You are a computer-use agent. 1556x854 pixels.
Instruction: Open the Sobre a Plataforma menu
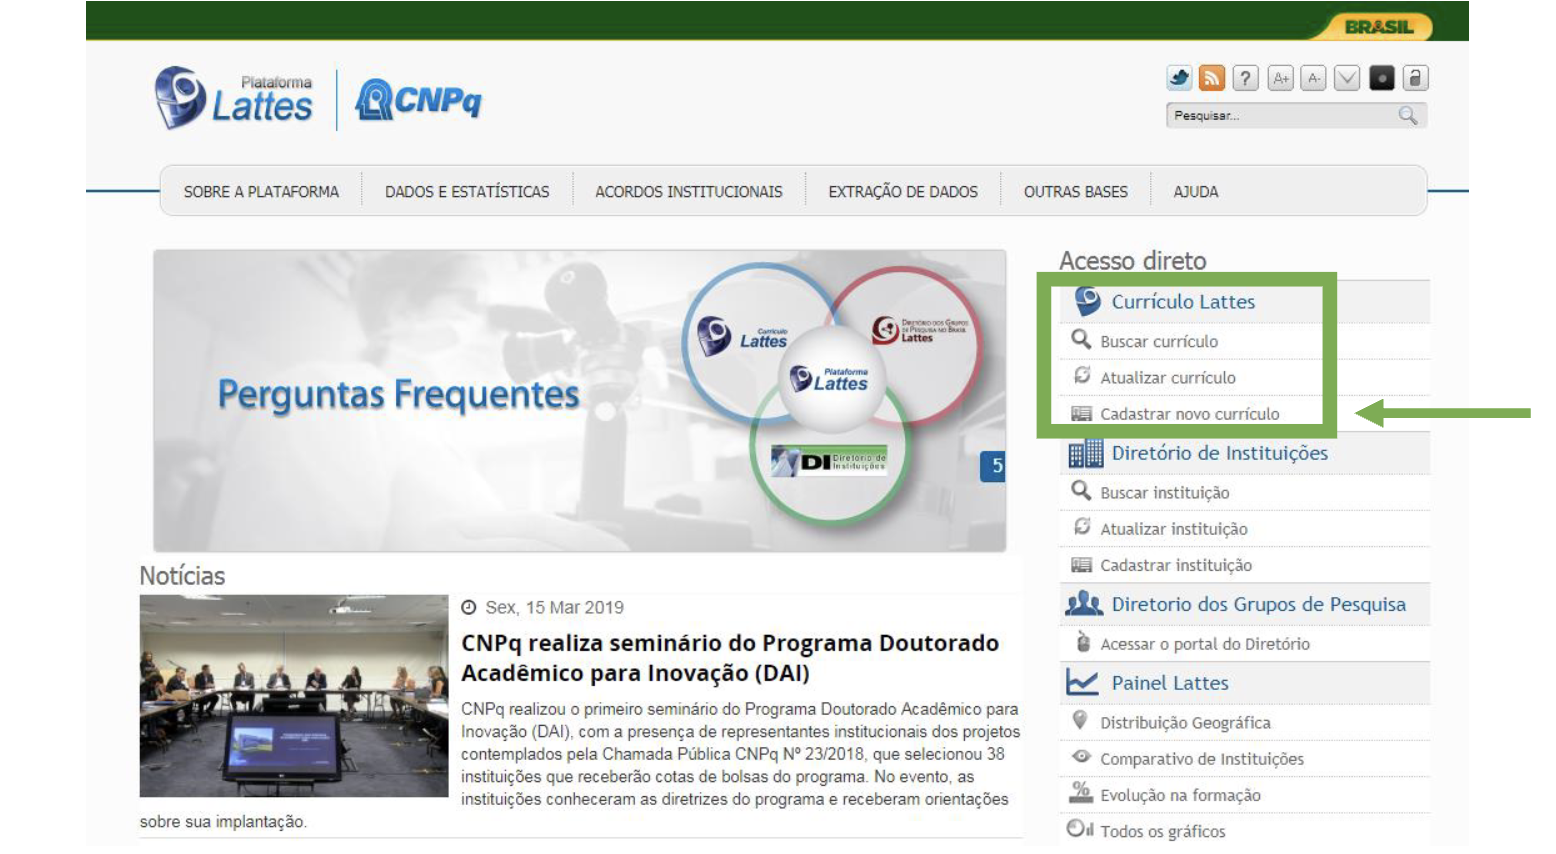(261, 192)
